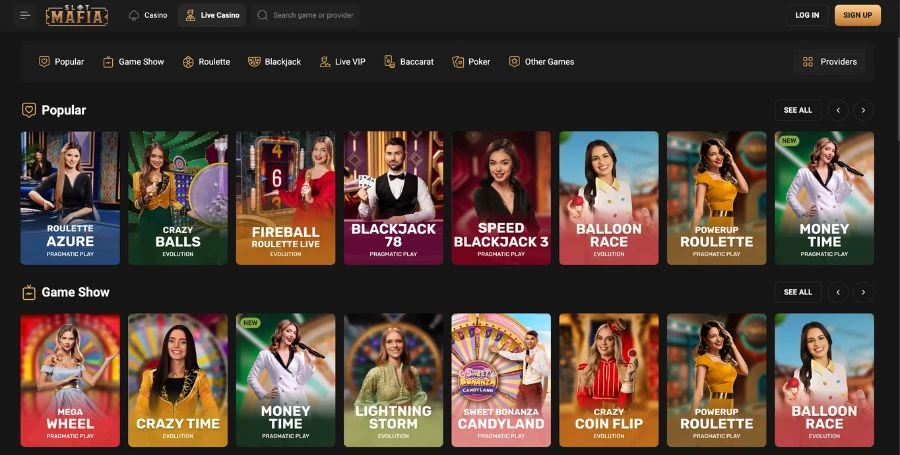Show next games in Game Show section
Screen dimensions: 900x455
point(863,292)
